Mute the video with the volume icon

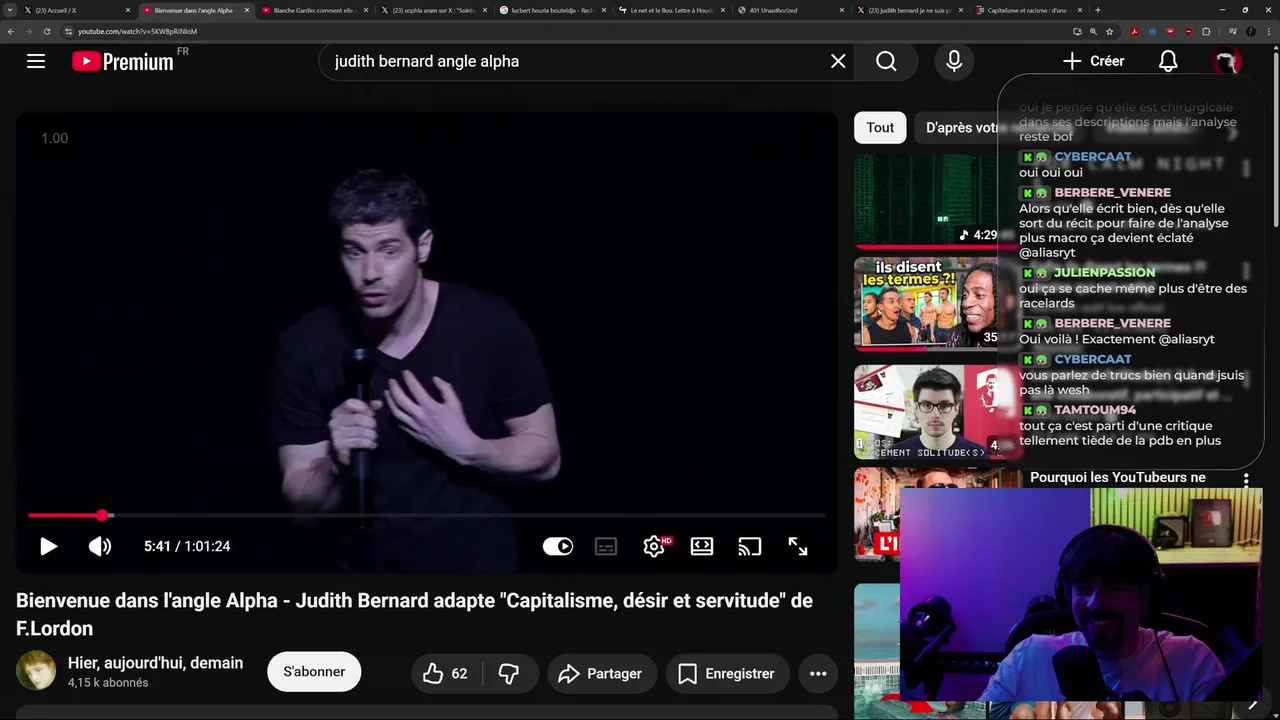click(x=100, y=546)
